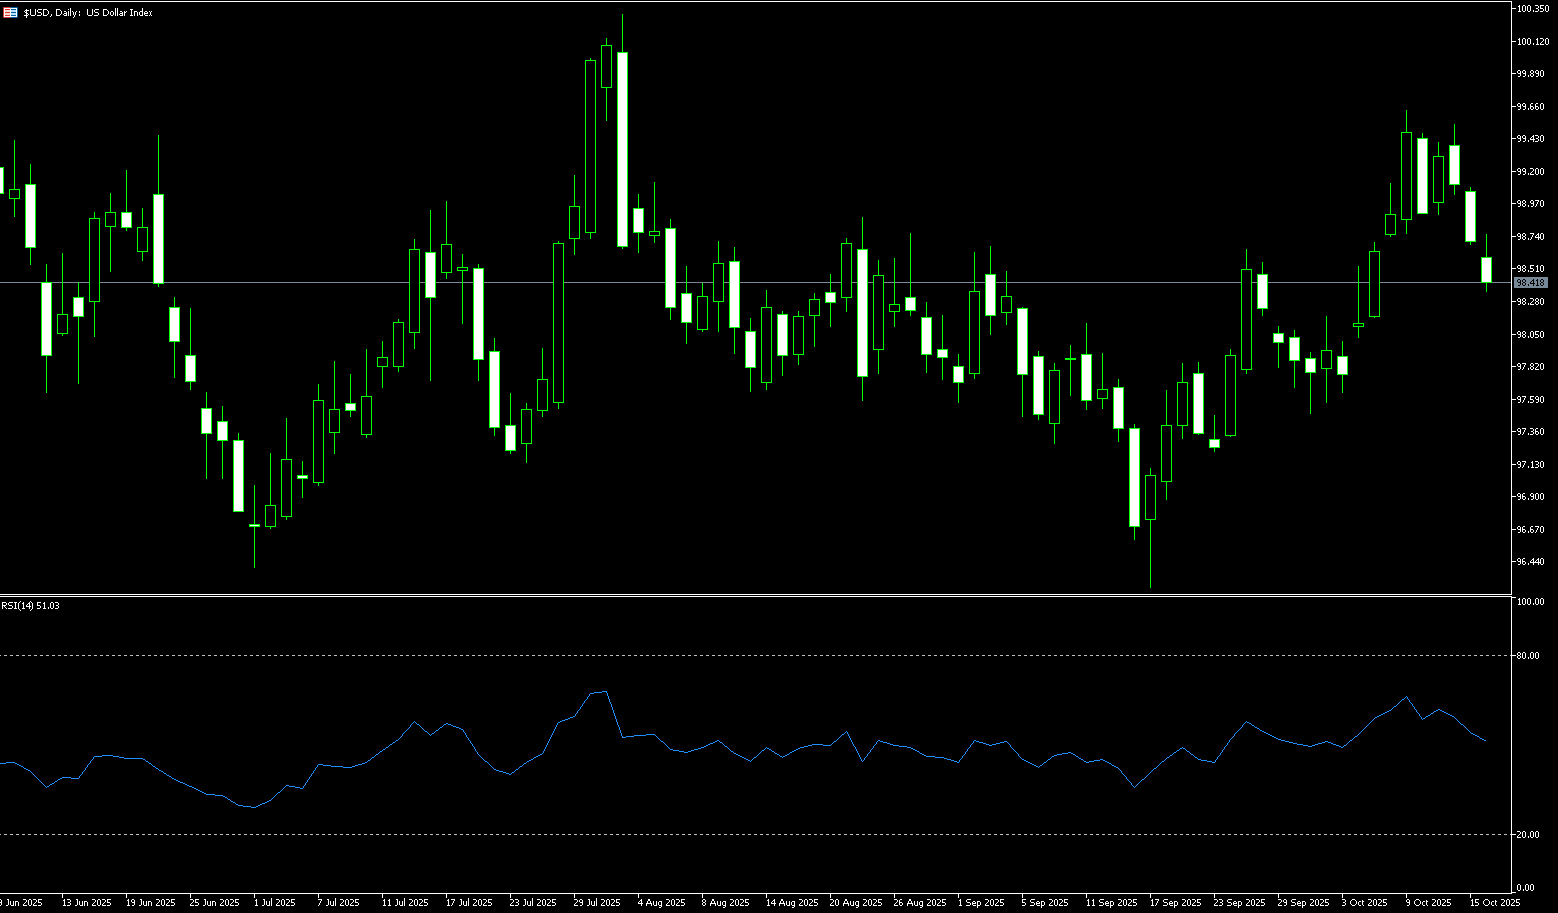Image resolution: width=1558 pixels, height=913 pixels.
Task: Click the 97.130 label on price axis
Action: coord(1531,465)
